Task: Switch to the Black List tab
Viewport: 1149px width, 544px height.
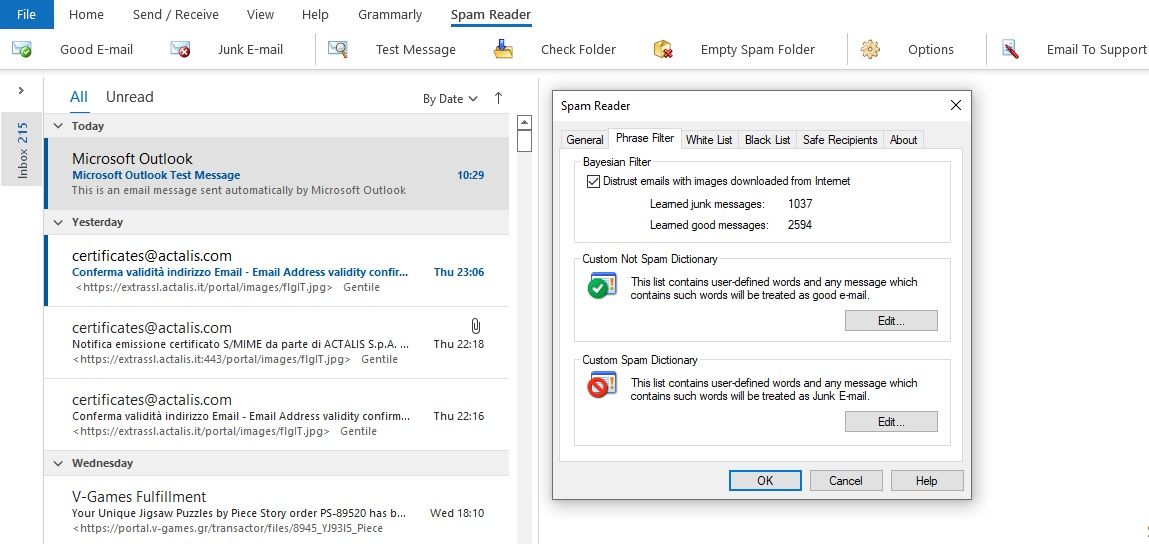Action: (767, 140)
